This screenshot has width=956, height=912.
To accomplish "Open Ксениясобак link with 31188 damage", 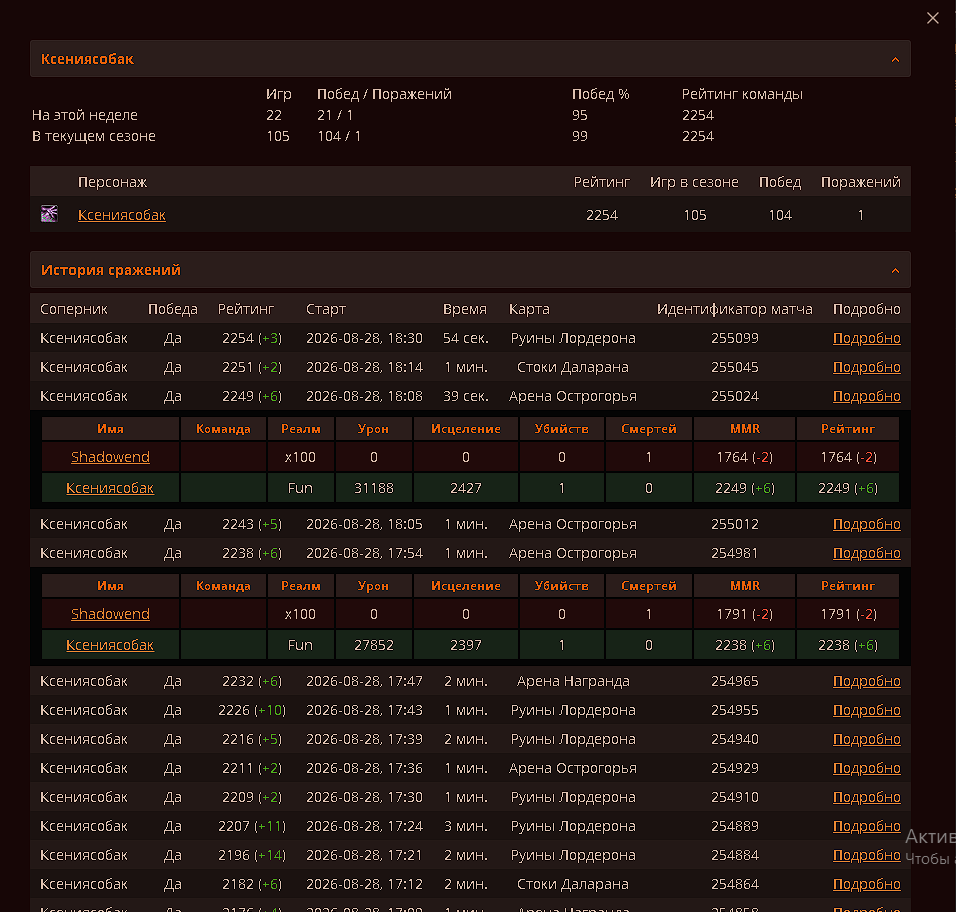I will [x=110, y=488].
